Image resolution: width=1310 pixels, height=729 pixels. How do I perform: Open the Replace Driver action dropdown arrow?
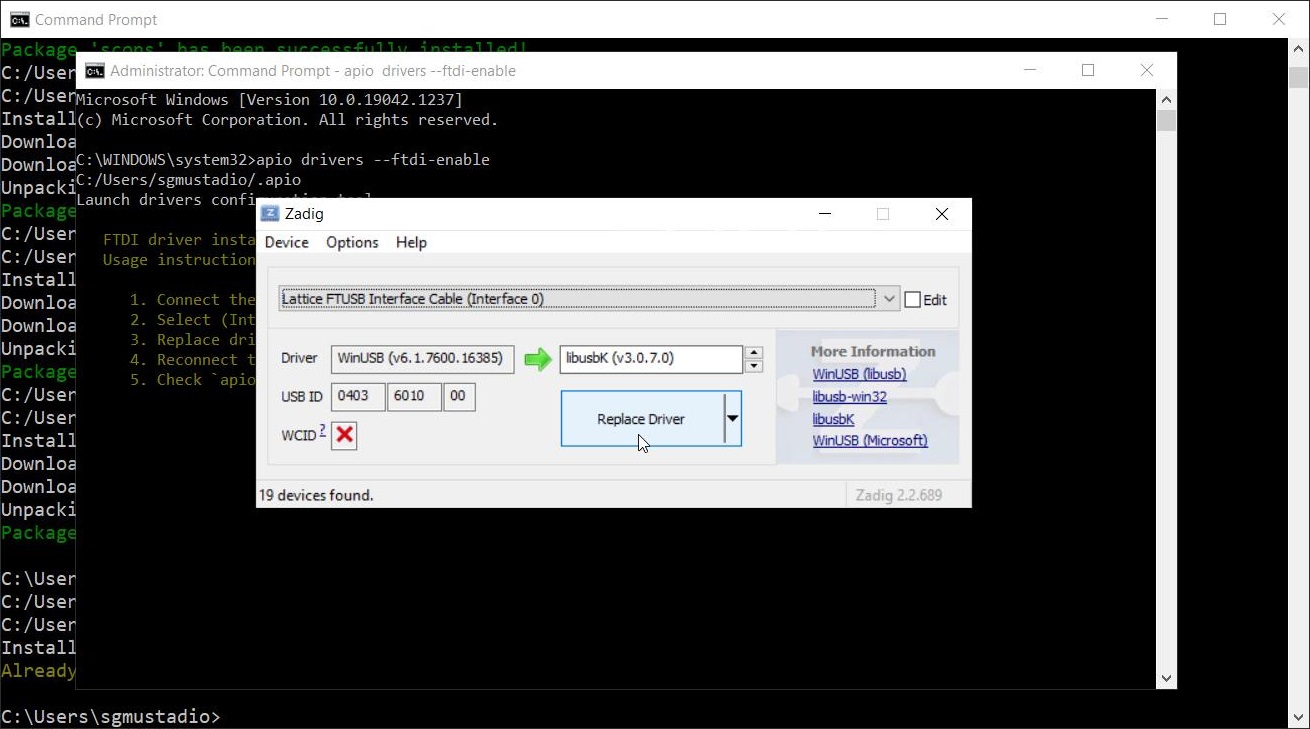pos(733,419)
